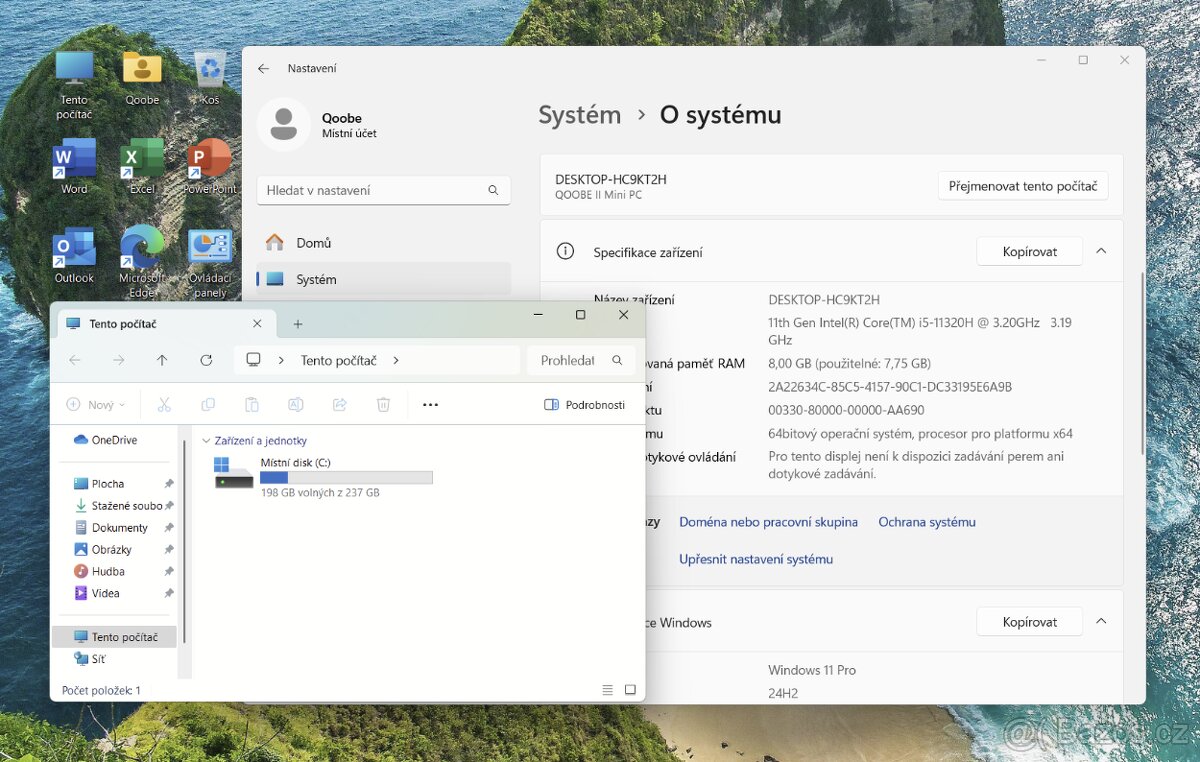Open the Nový dropdown in File Explorer
1200x762 pixels.
pyautogui.click(x=96, y=405)
